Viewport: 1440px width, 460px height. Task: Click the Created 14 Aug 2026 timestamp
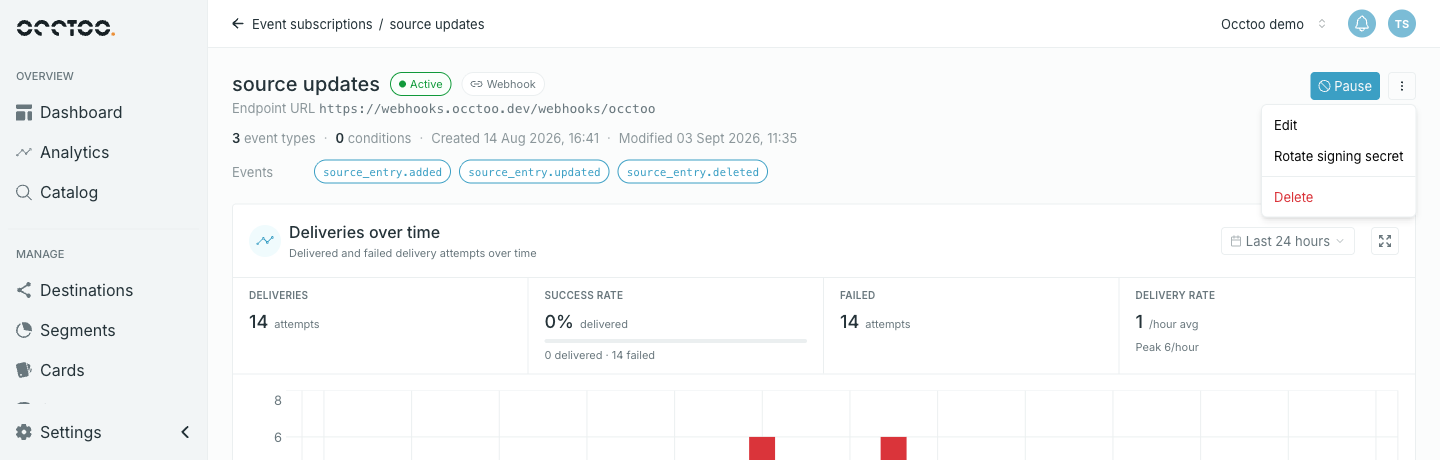(515, 138)
